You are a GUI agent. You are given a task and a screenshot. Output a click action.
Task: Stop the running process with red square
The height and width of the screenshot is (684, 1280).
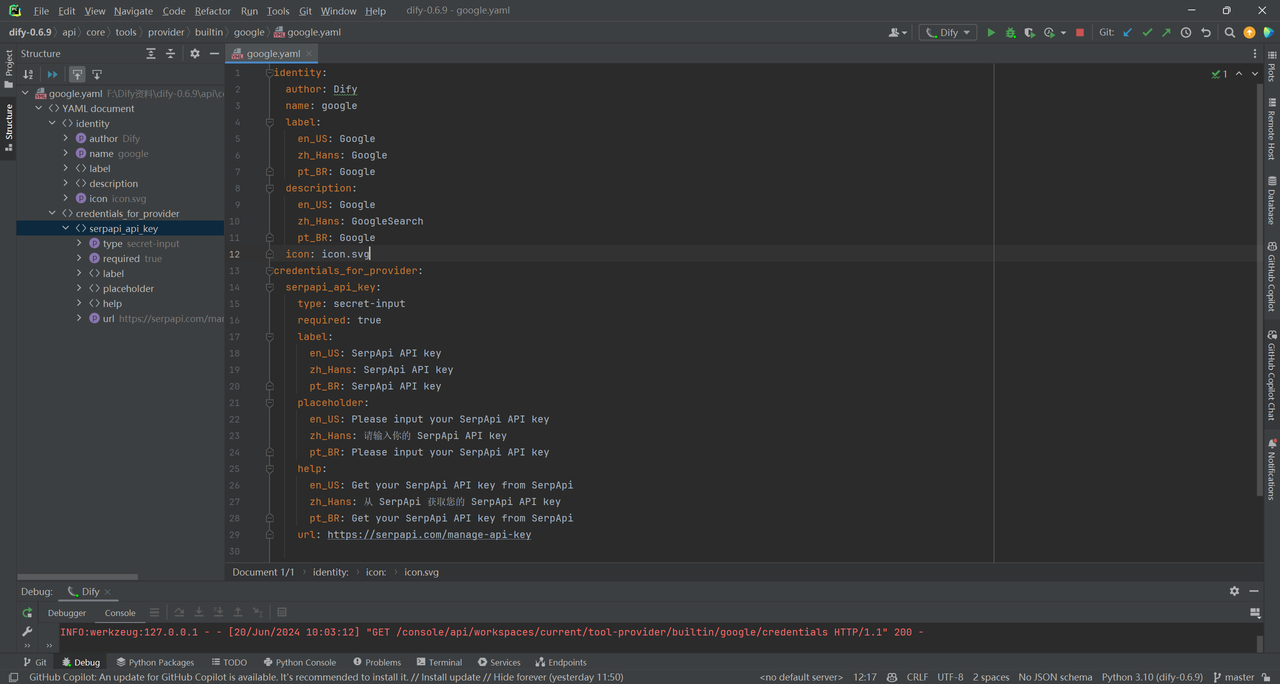[x=1080, y=33]
